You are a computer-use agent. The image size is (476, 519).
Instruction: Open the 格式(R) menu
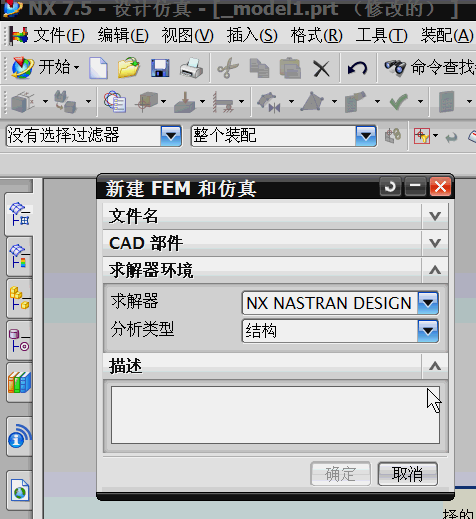pyautogui.click(x=317, y=35)
